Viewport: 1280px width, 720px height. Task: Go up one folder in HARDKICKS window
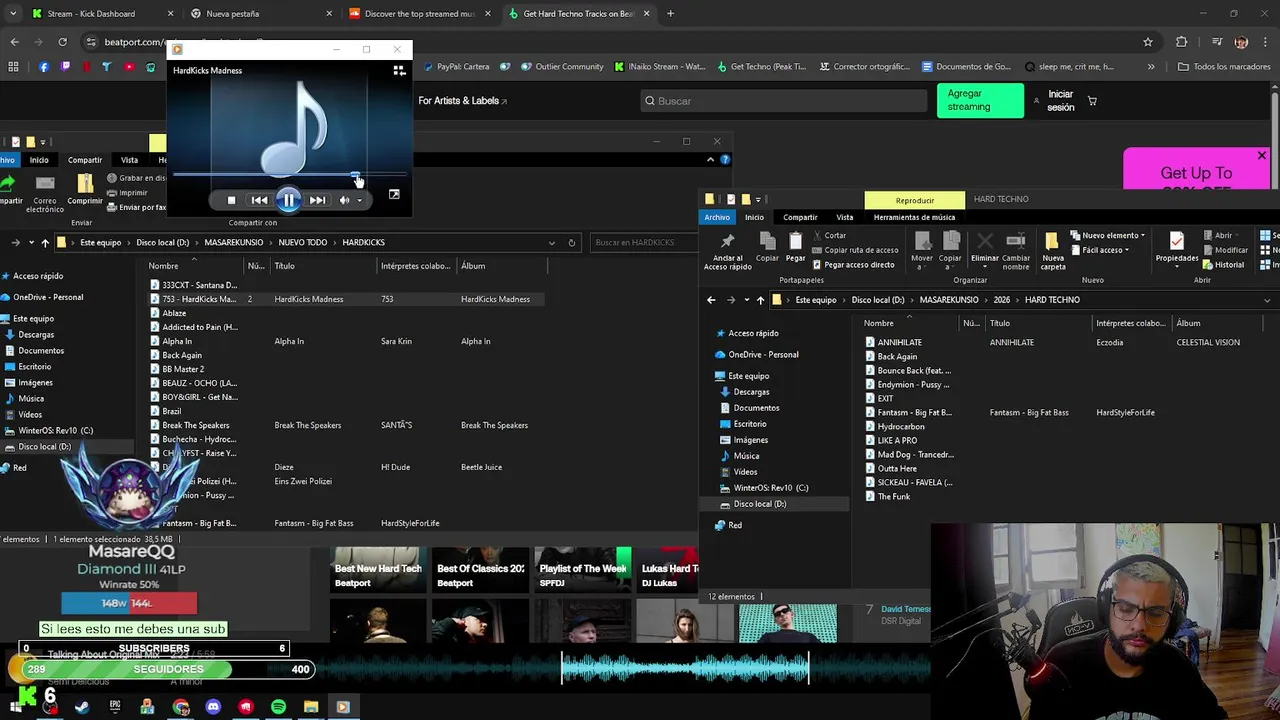[45, 242]
